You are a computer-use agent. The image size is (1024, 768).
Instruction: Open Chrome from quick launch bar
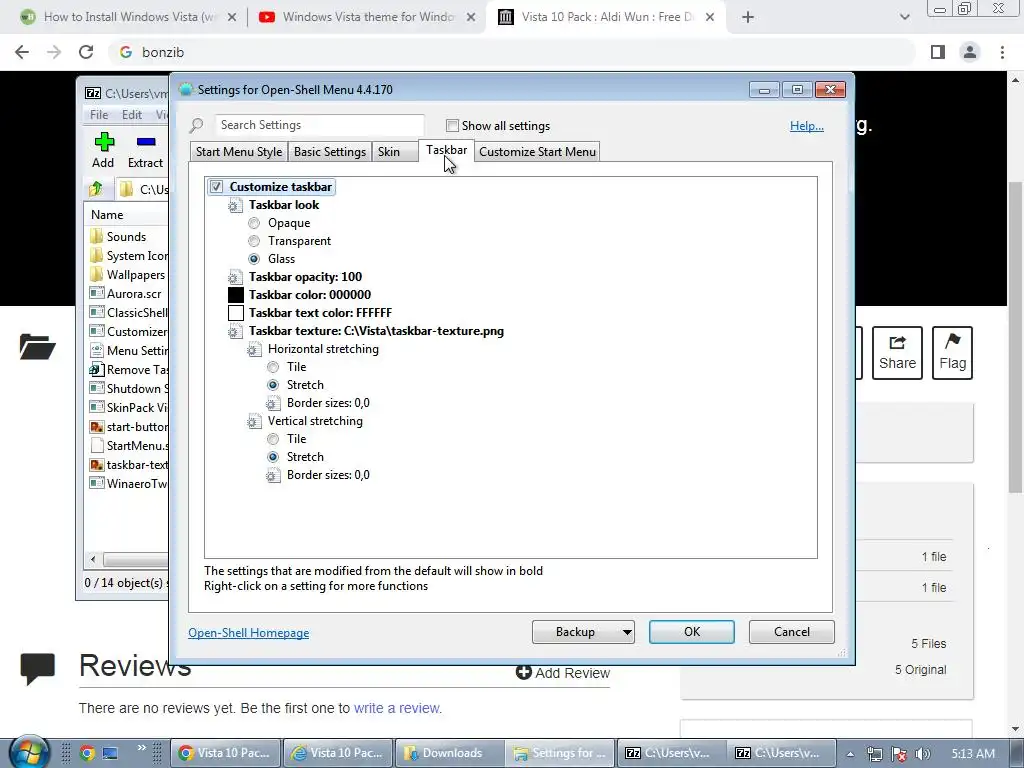tap(87, 754)
